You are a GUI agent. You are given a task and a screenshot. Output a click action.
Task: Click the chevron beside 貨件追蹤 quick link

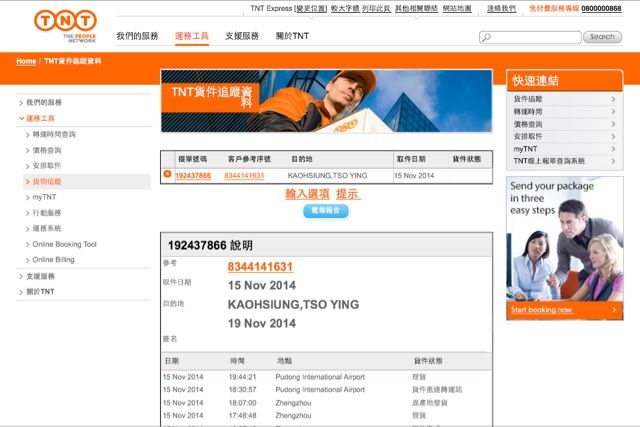point(613,99)
